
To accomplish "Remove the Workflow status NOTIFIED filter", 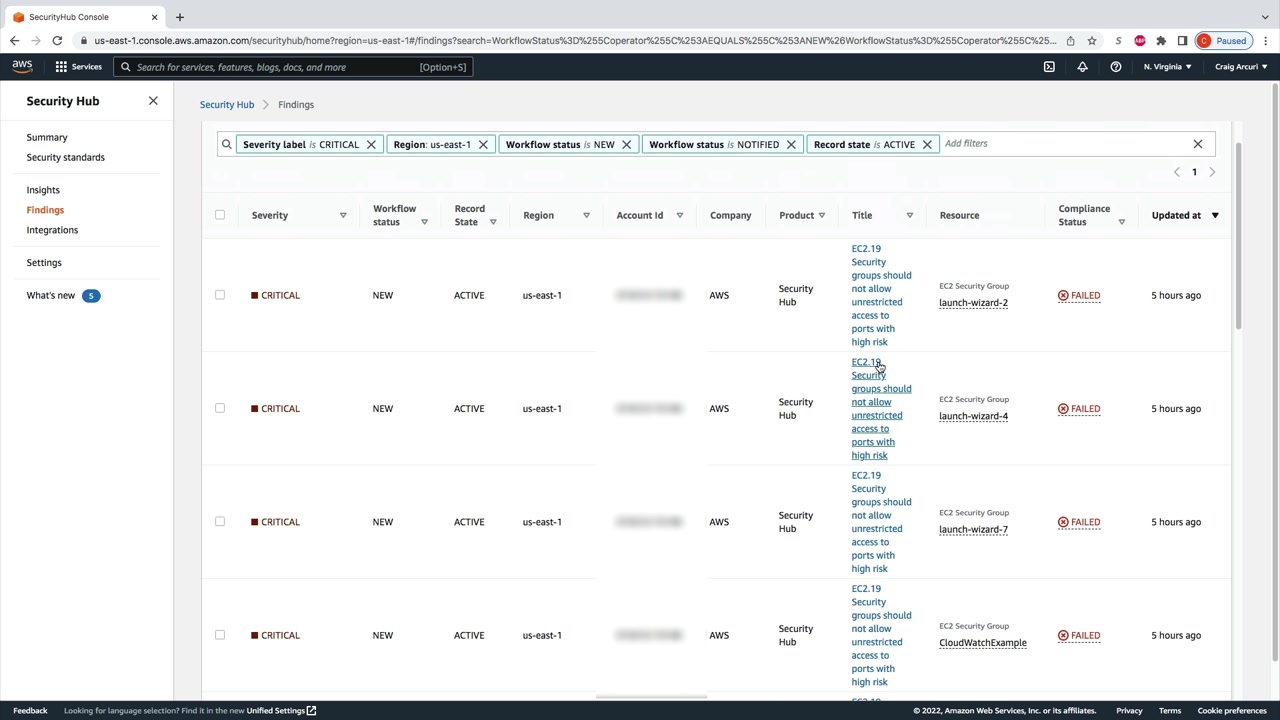I will click(x=791, y=144).
